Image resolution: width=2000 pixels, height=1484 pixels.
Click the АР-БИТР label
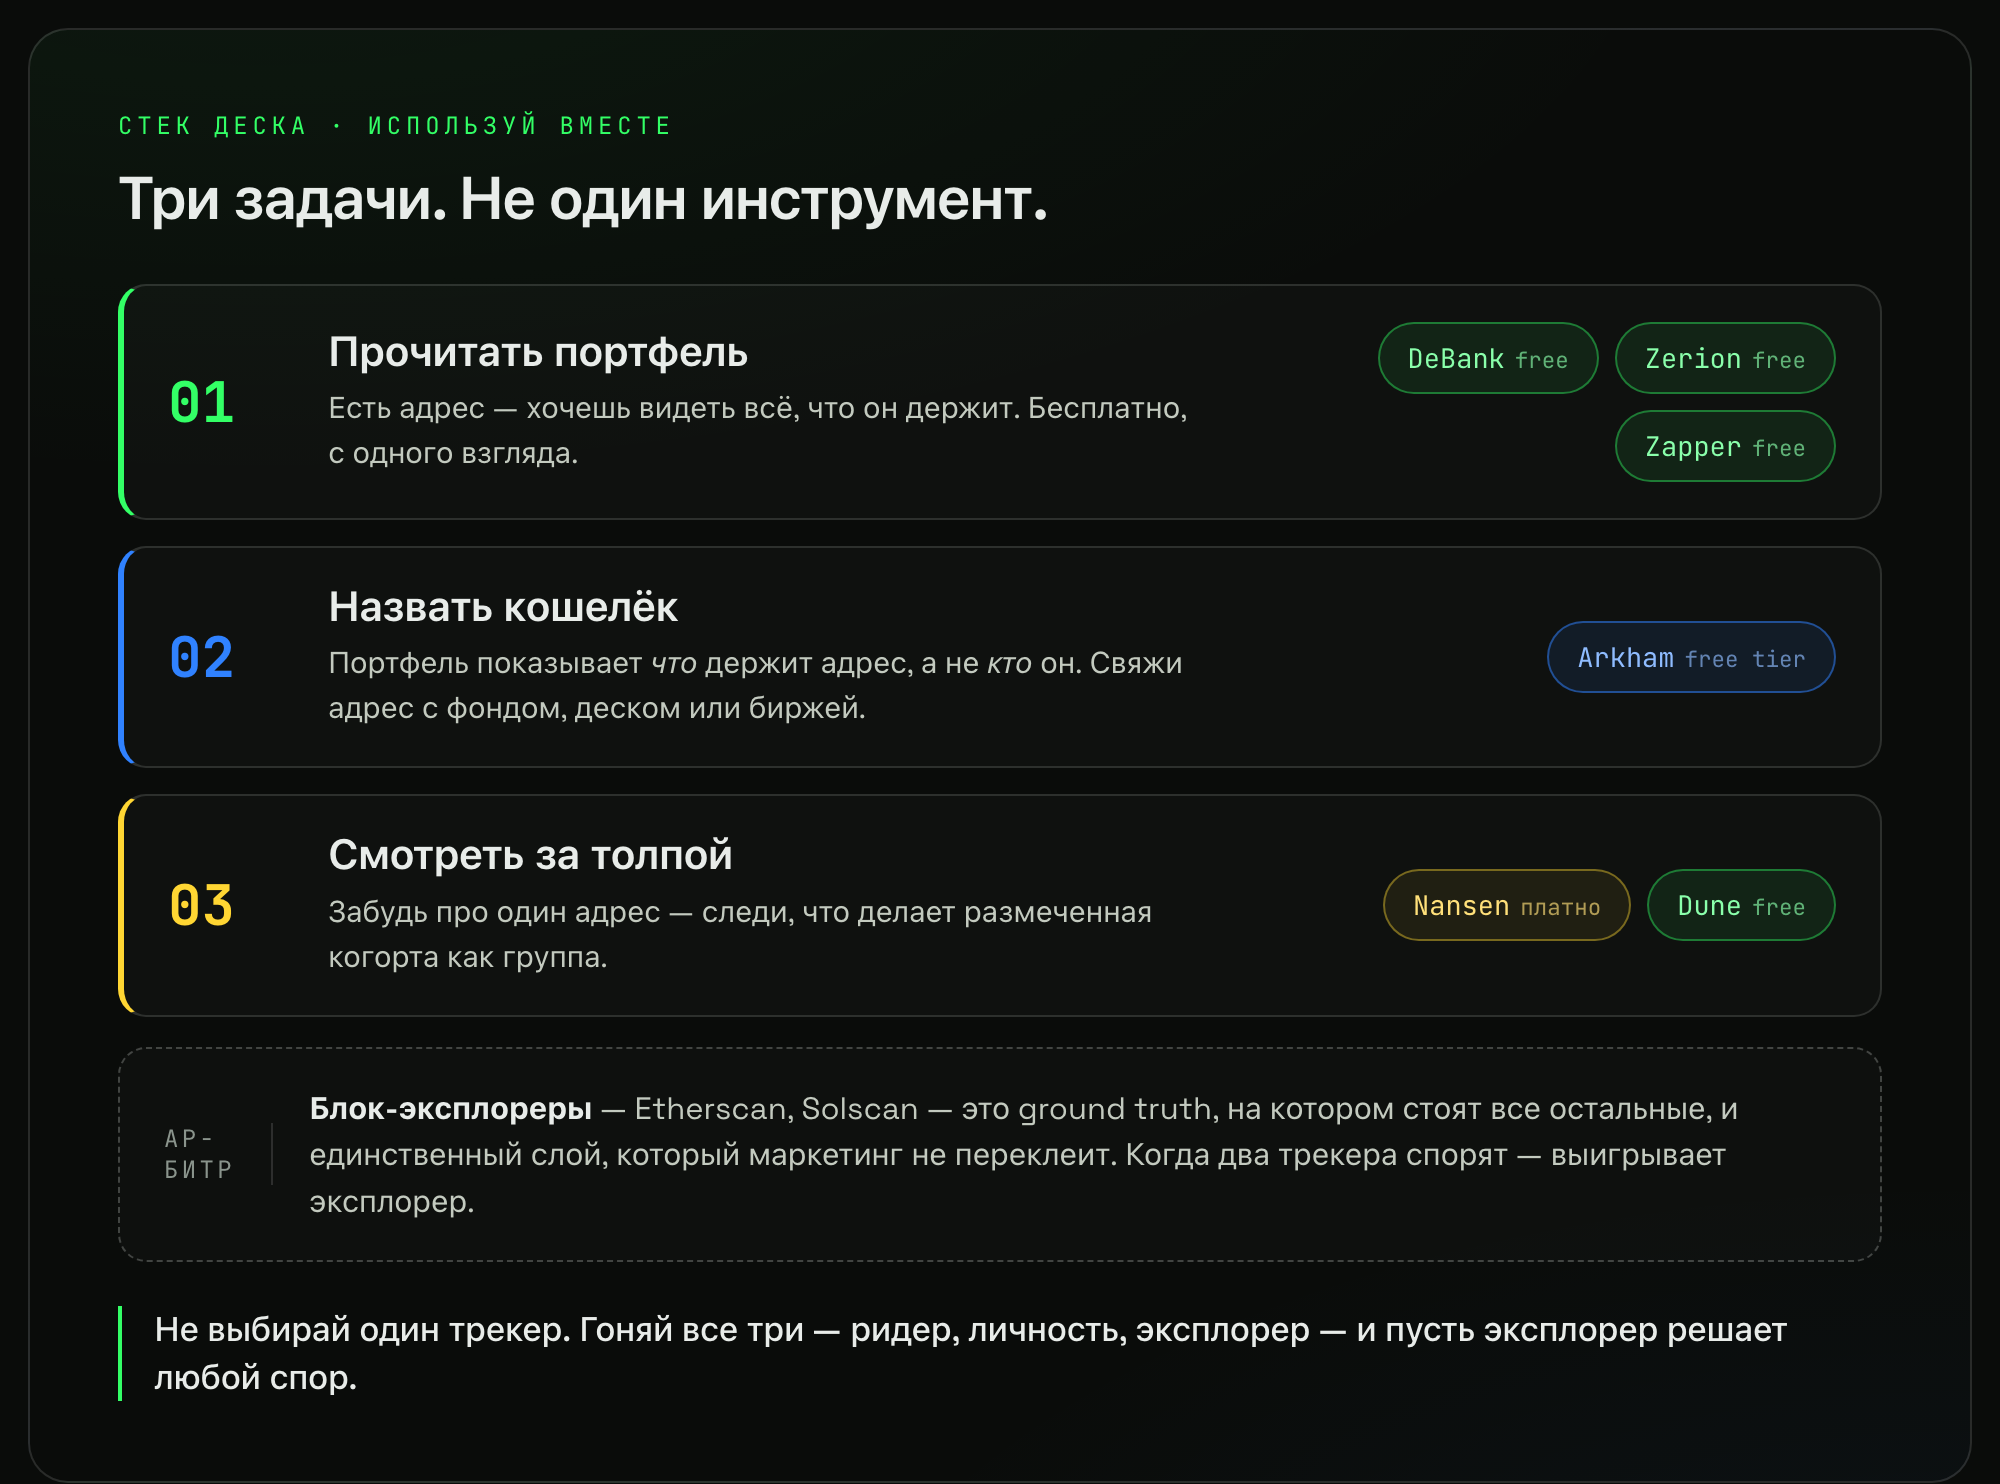[x=198, y=1154]
